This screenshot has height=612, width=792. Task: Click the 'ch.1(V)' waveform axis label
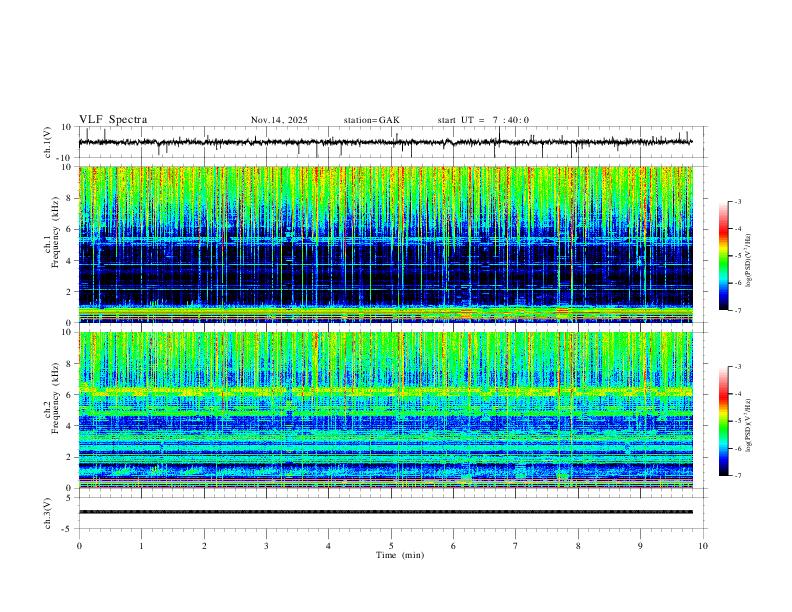(48, 142)
